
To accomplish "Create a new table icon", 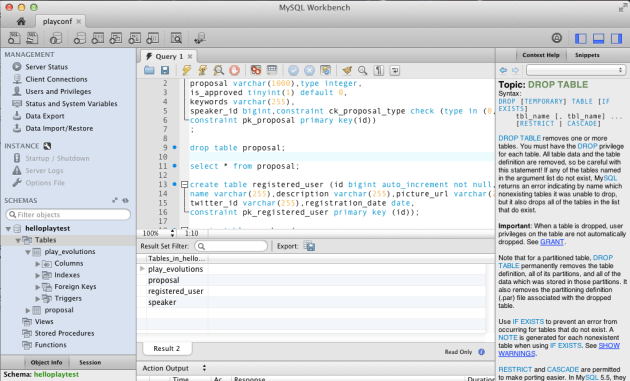I will 98,38.
